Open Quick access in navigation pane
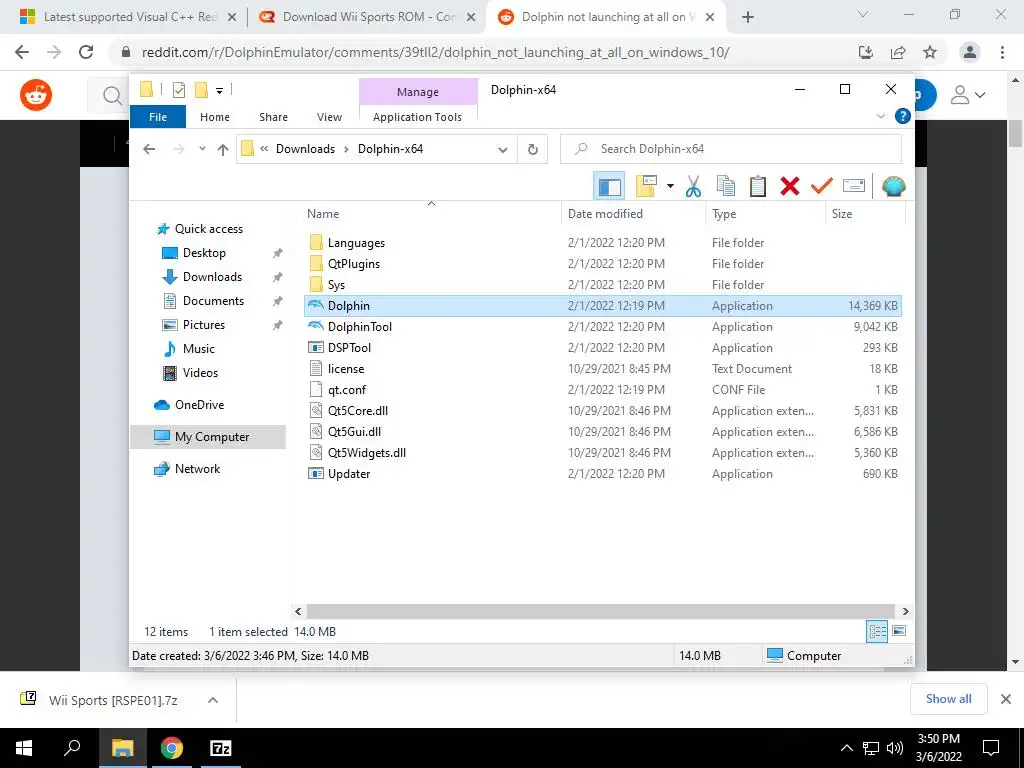 point(208,229)
